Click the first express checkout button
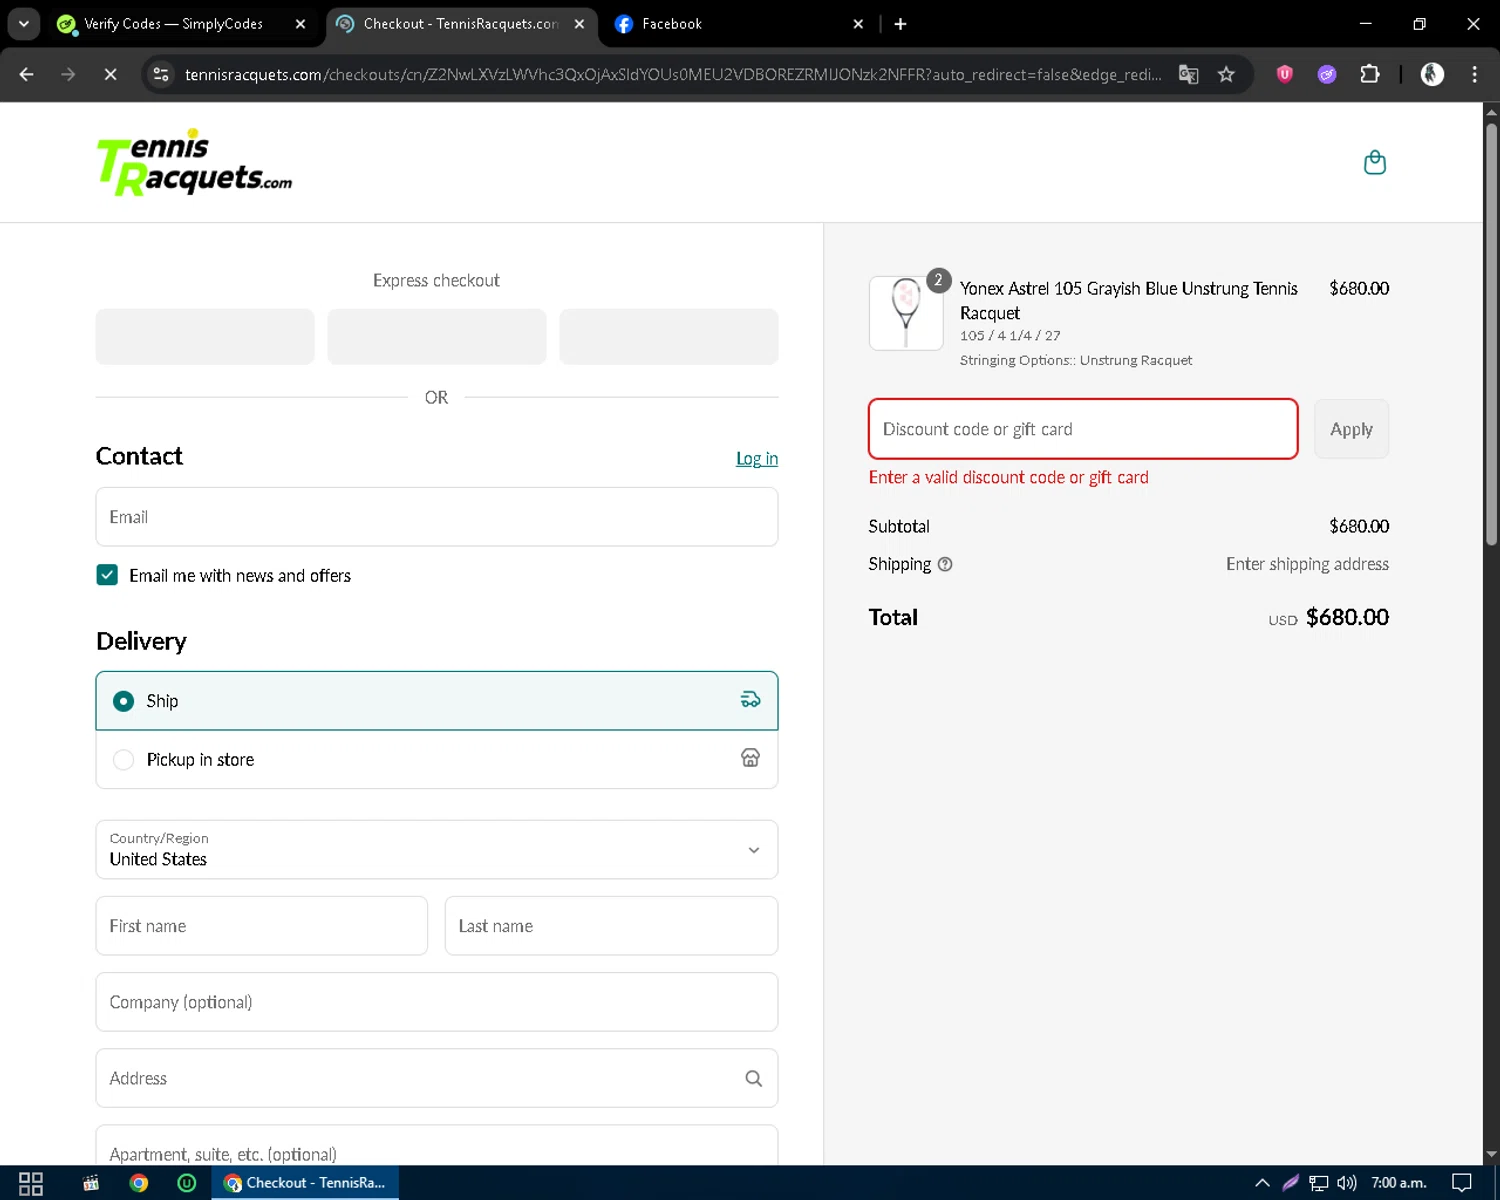The image size is (1500, 1200). [x=205, y=336]
